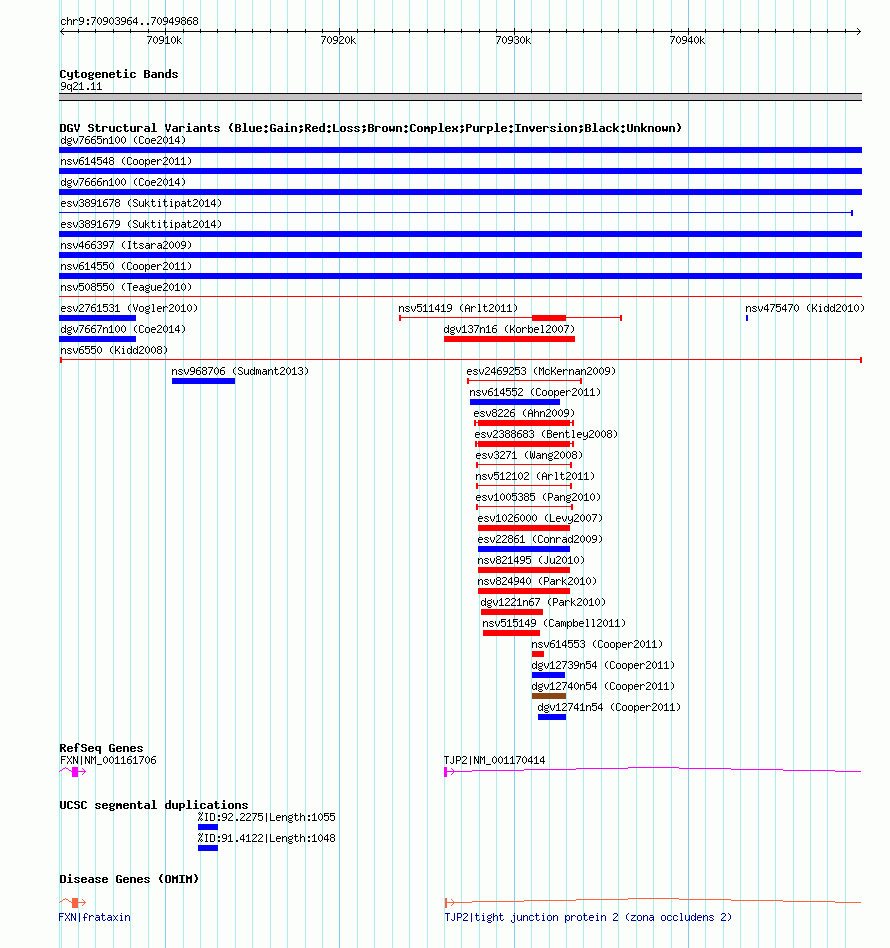Click the nsv824940 (Park2010) label
The width and height of the screenshot is (890, 948).
coord(537,581)
